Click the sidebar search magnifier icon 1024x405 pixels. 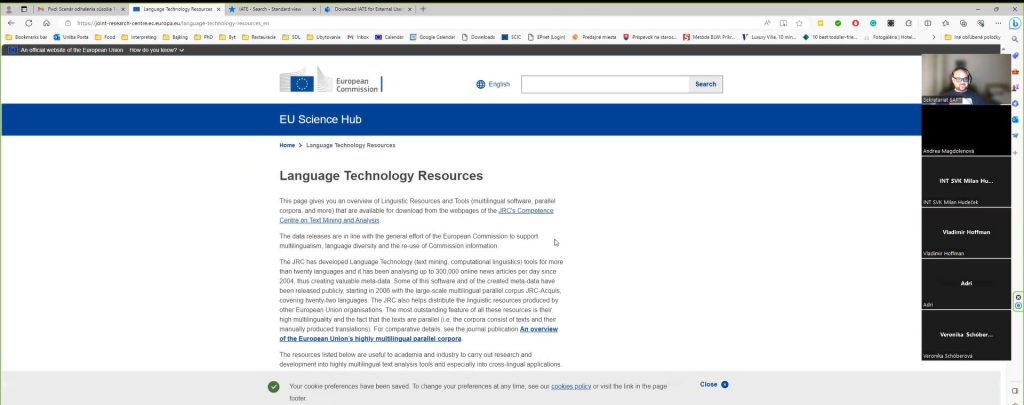[1015, 39]
